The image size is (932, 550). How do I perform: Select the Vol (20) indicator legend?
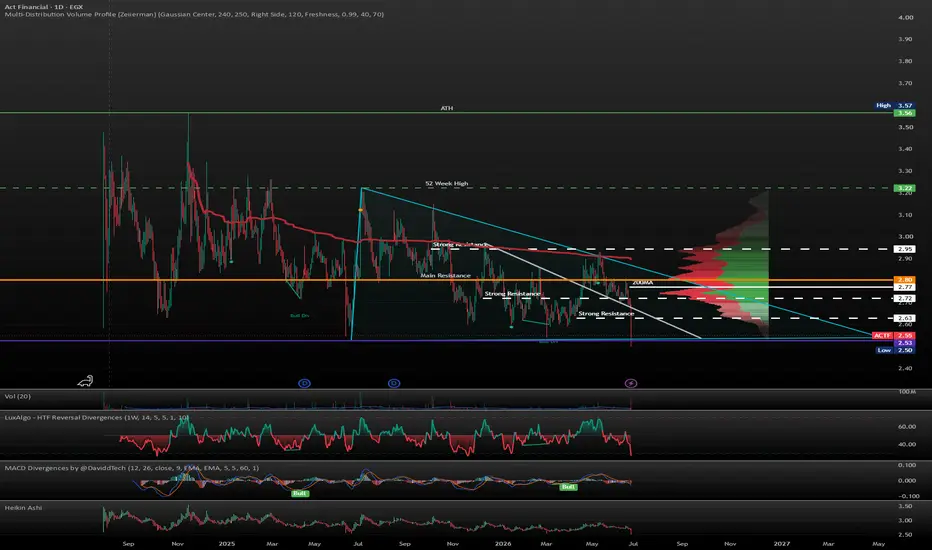[18, 396]
